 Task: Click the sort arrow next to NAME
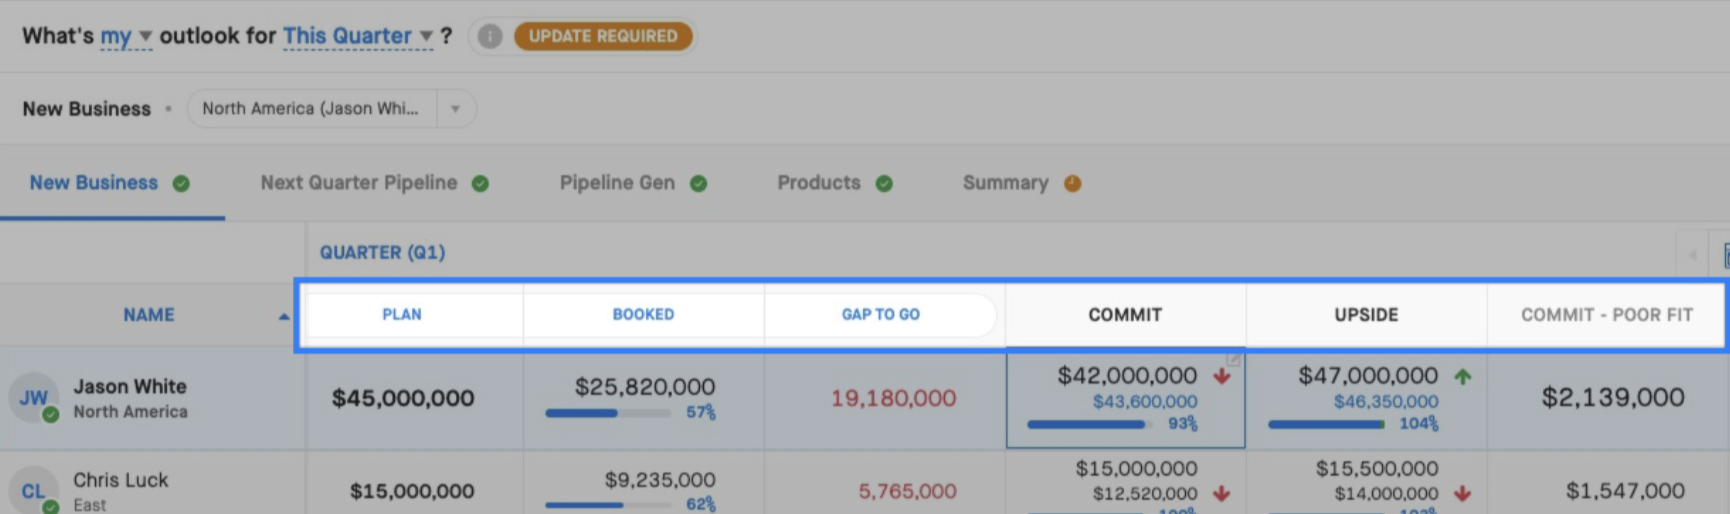pyautogui.click(x=284, y=316)
